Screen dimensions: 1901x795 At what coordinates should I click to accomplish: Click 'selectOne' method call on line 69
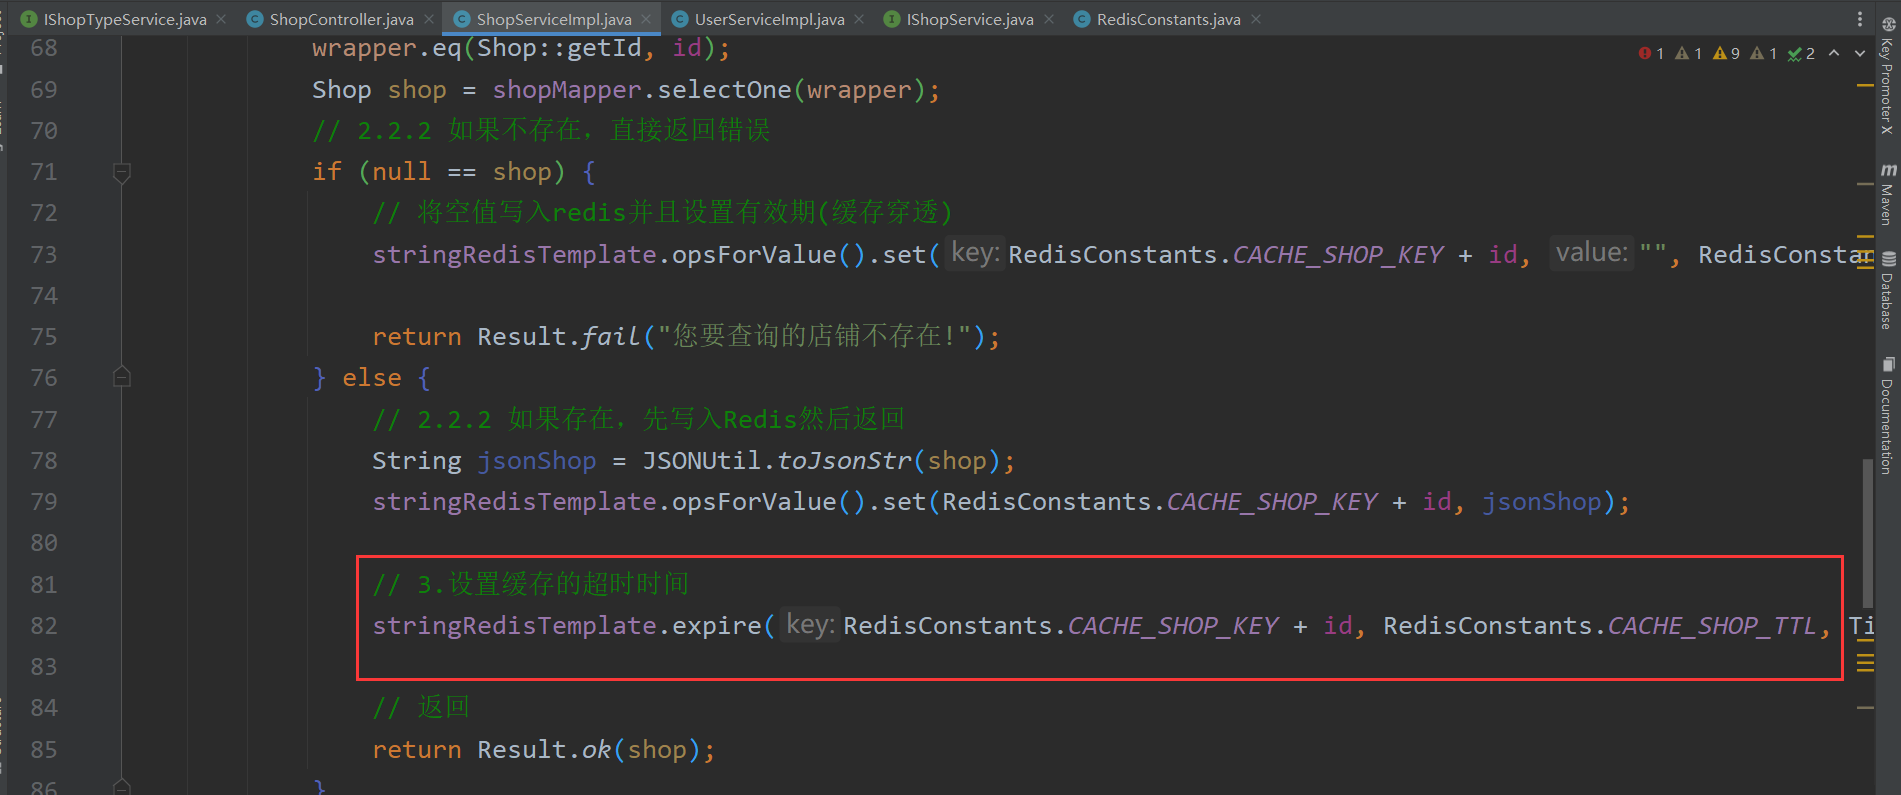point(724,90)
